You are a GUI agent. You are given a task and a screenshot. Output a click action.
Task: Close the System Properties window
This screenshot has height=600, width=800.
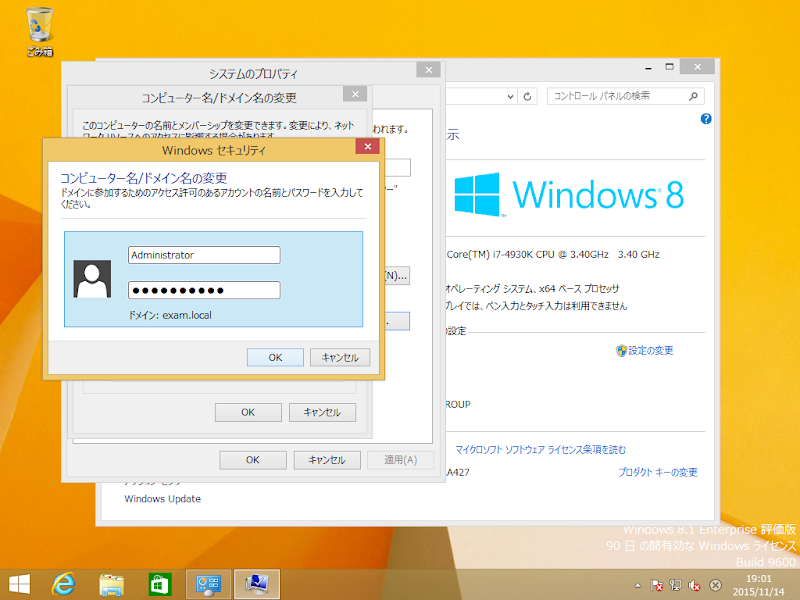click(x=429, y=70)
